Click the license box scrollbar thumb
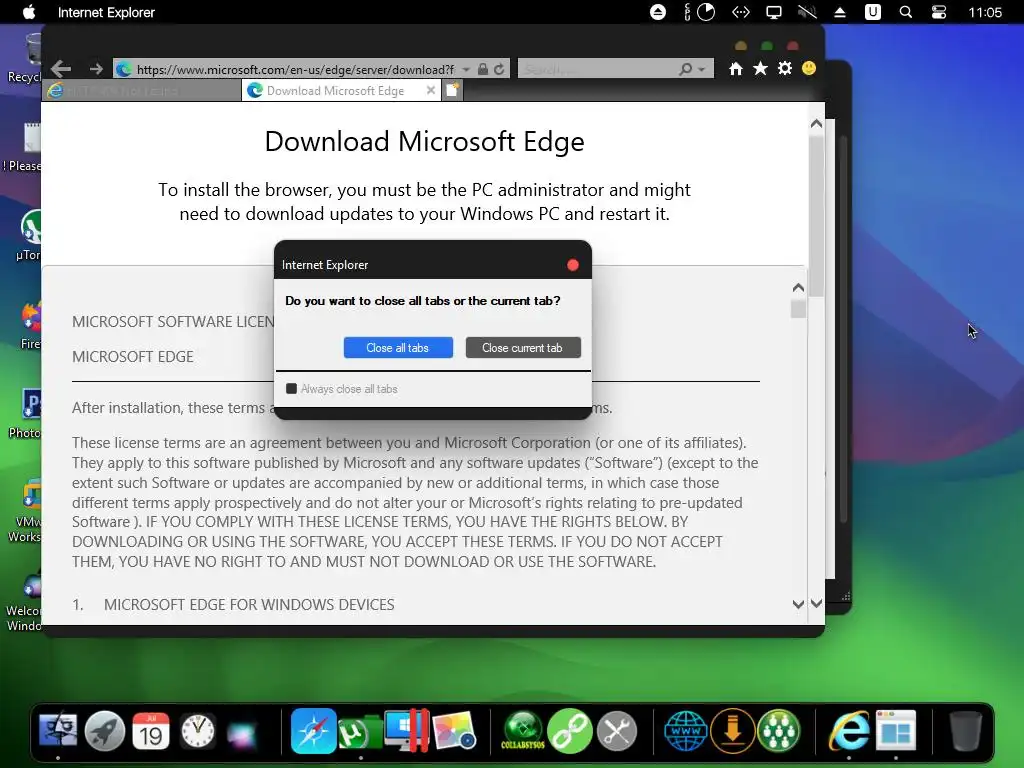The height and width of the screenshot is (768, 1024). point(798,309)
